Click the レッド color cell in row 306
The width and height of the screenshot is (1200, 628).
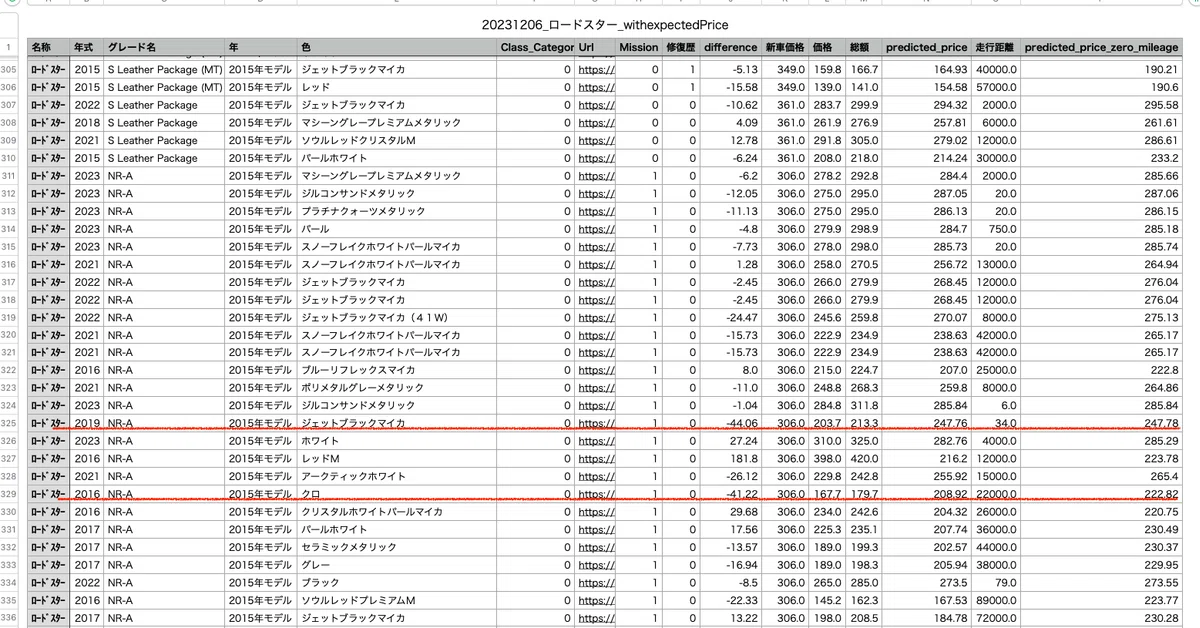tap(397, 87)
